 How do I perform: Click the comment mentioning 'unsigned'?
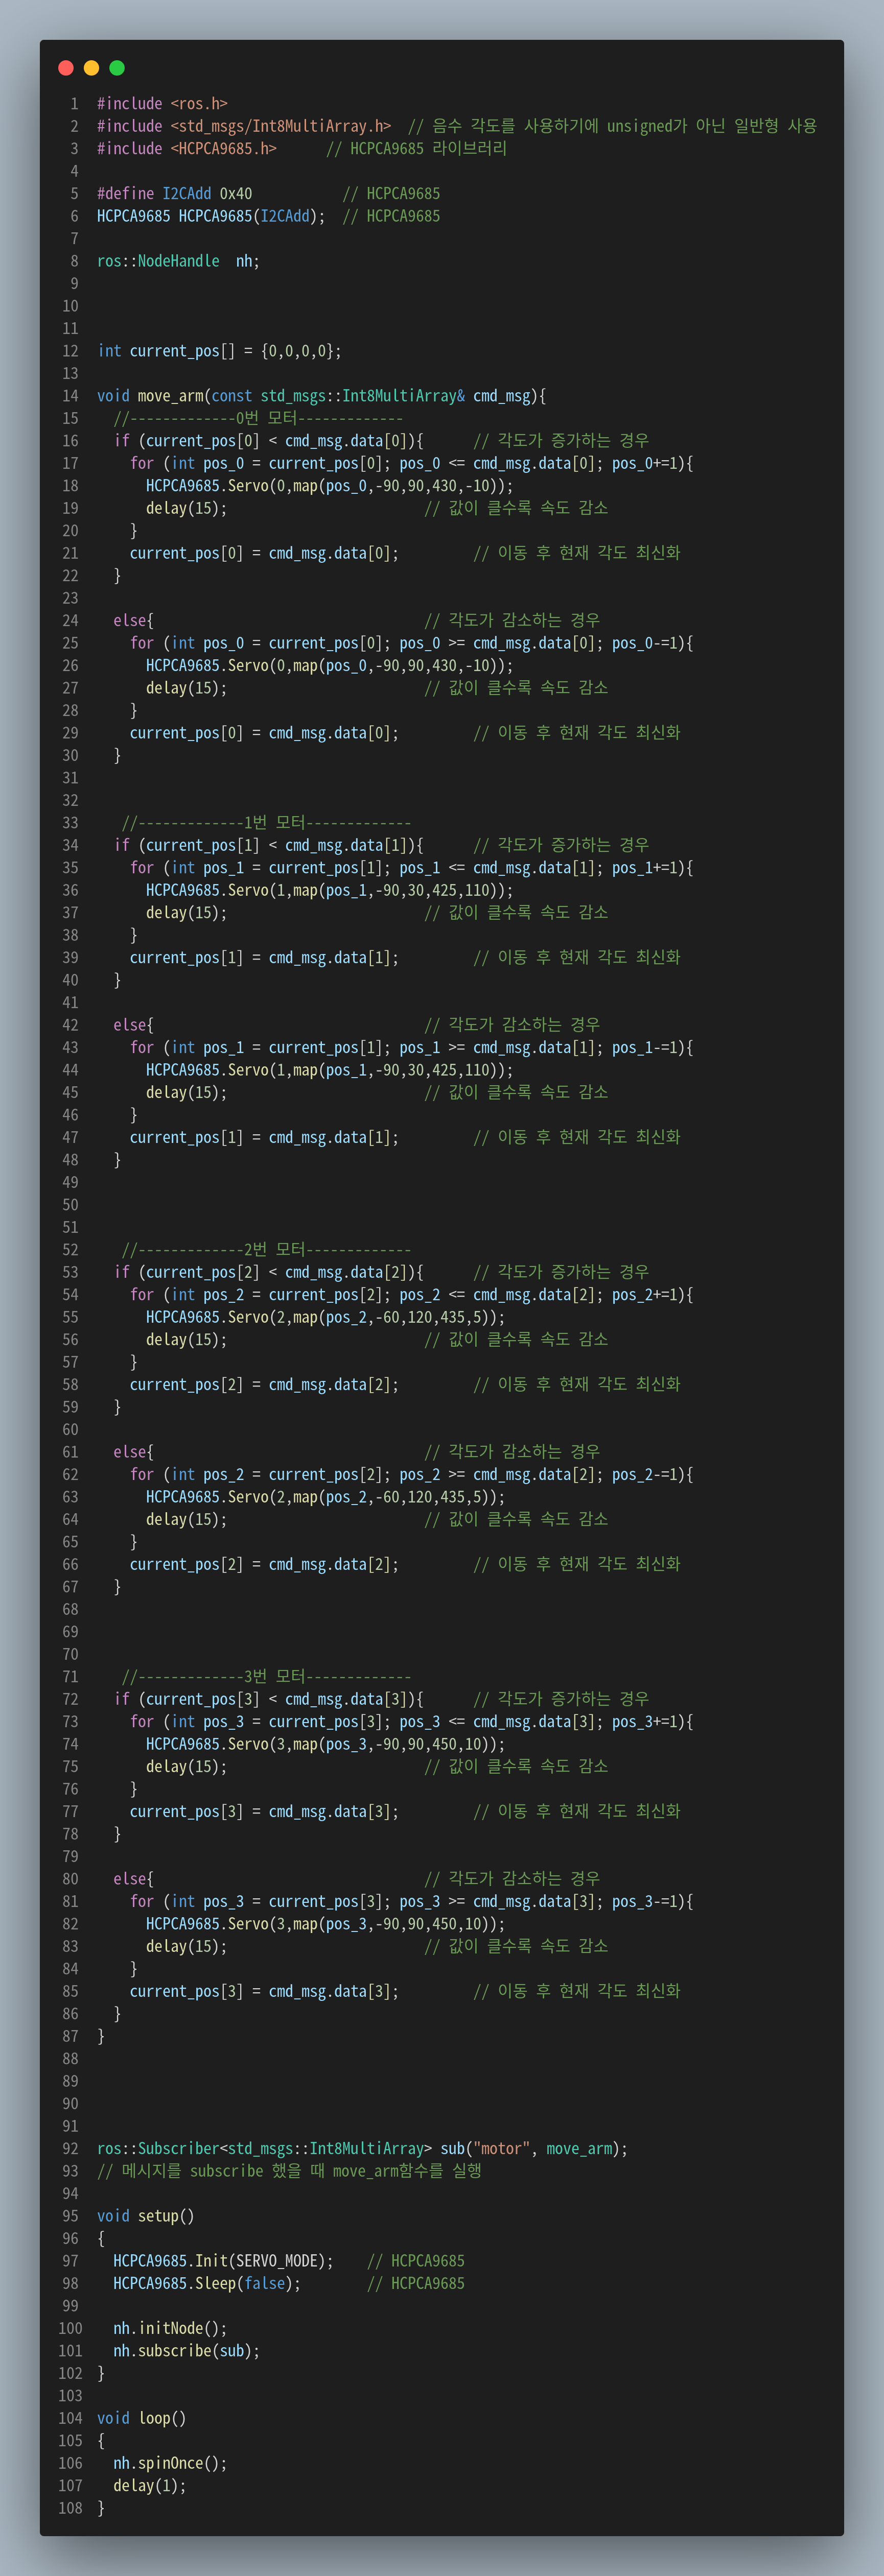coord(612,126)
